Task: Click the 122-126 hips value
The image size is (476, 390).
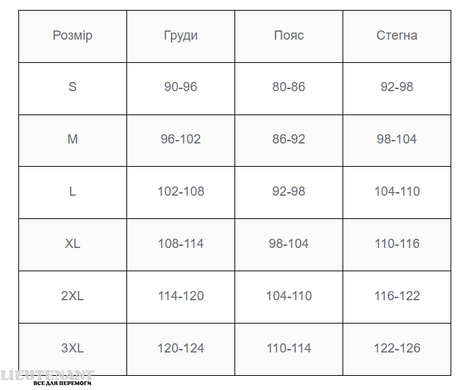Action: (x=397, y=348)
